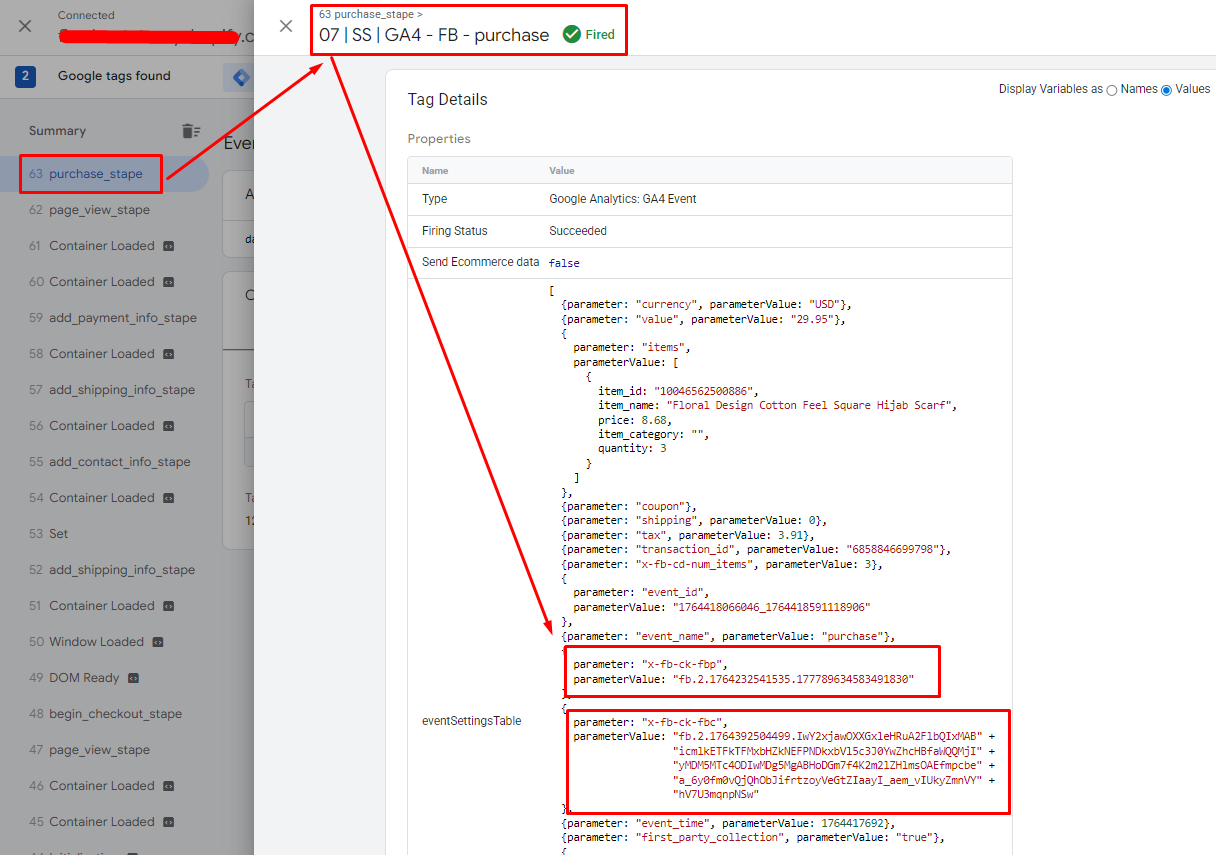Click the code icon beside 61 Container Loaded

pos(169,246)
